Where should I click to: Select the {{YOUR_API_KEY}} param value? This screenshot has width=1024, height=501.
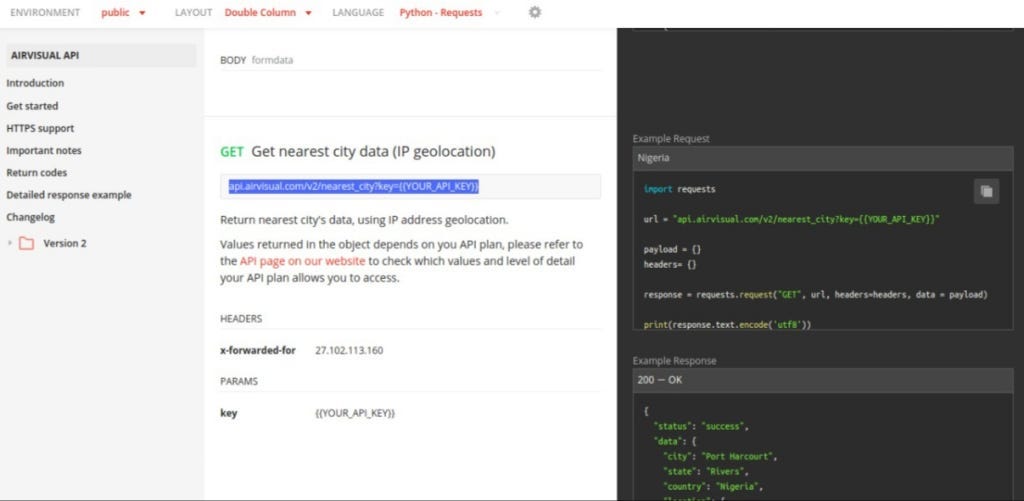tap(355, 413)
